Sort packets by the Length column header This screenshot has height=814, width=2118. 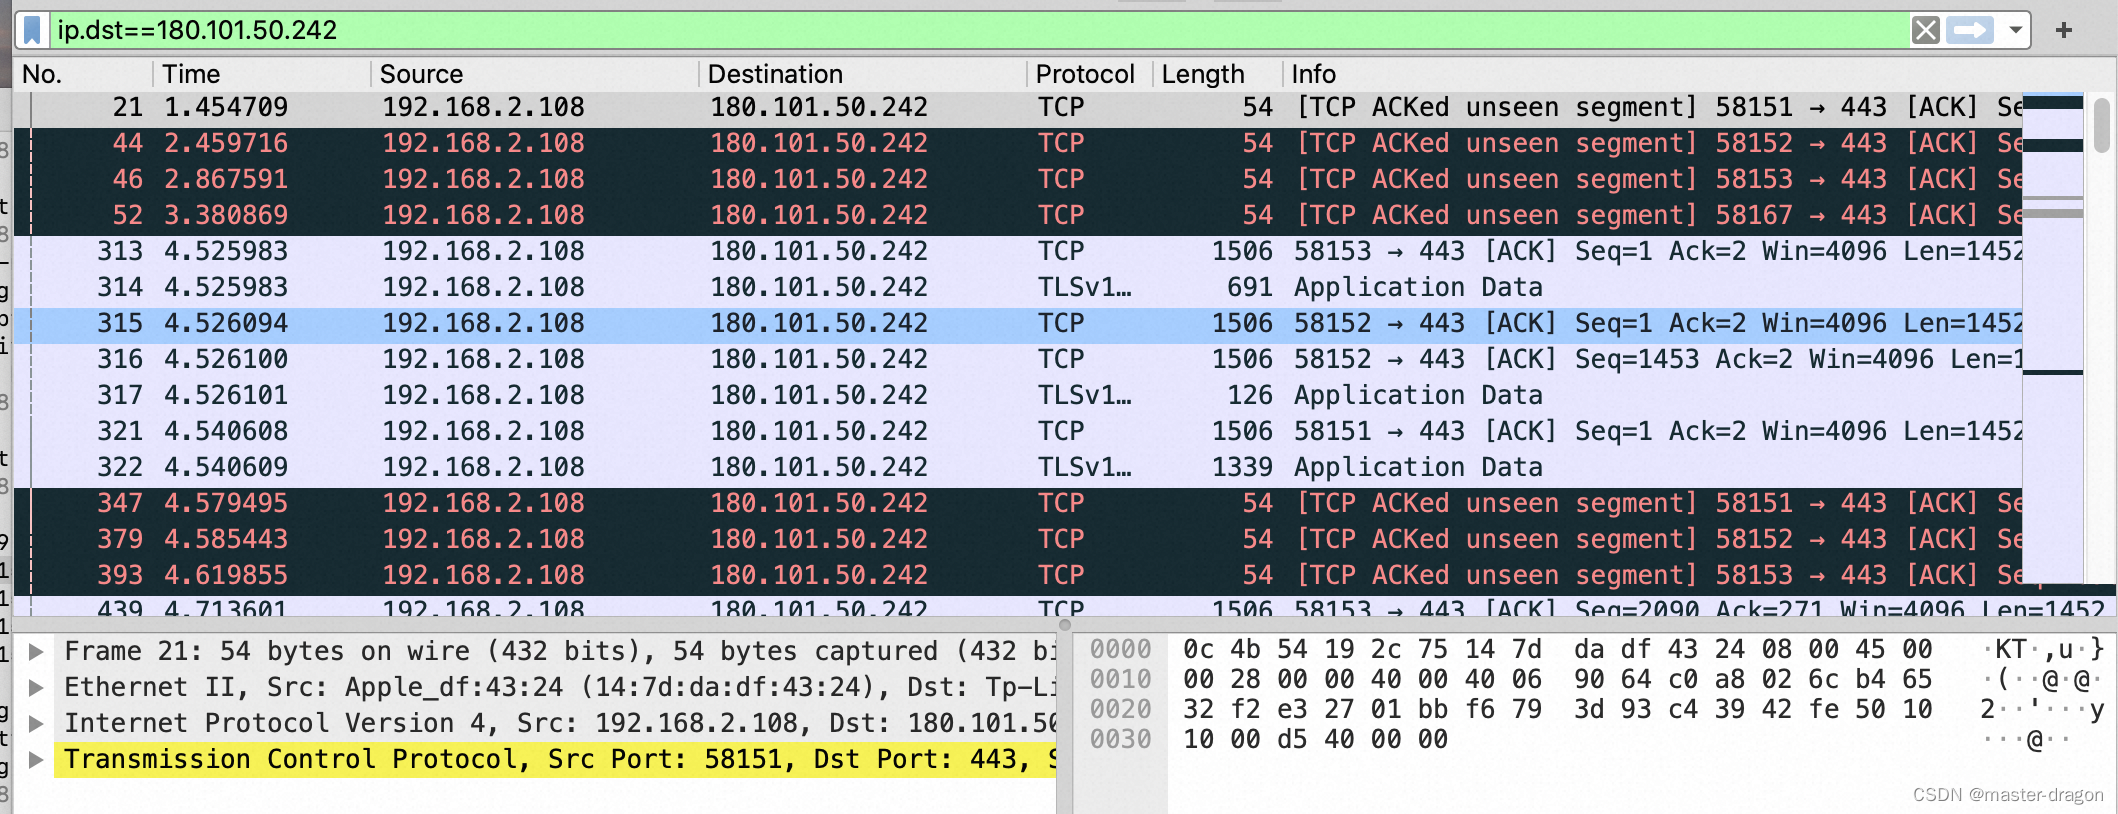tap(1218, 74)
